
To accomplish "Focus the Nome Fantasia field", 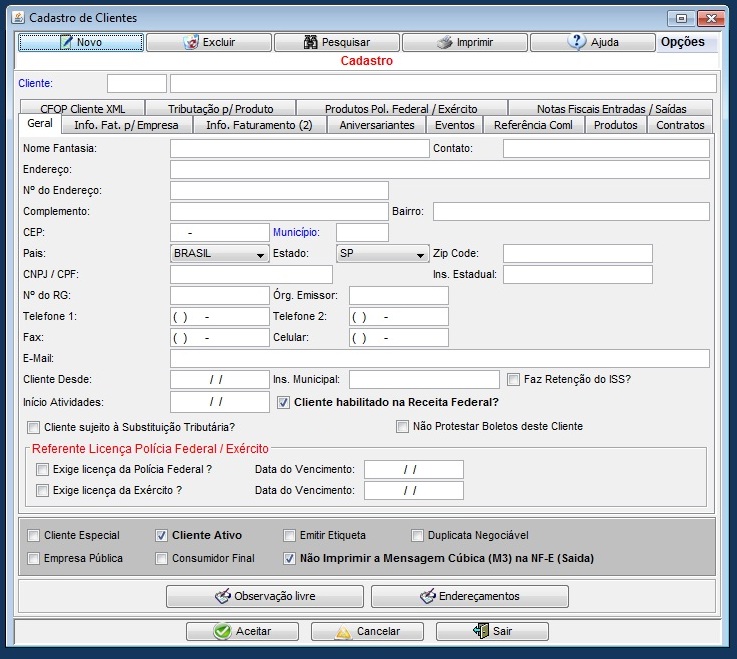I will (300, 149).
